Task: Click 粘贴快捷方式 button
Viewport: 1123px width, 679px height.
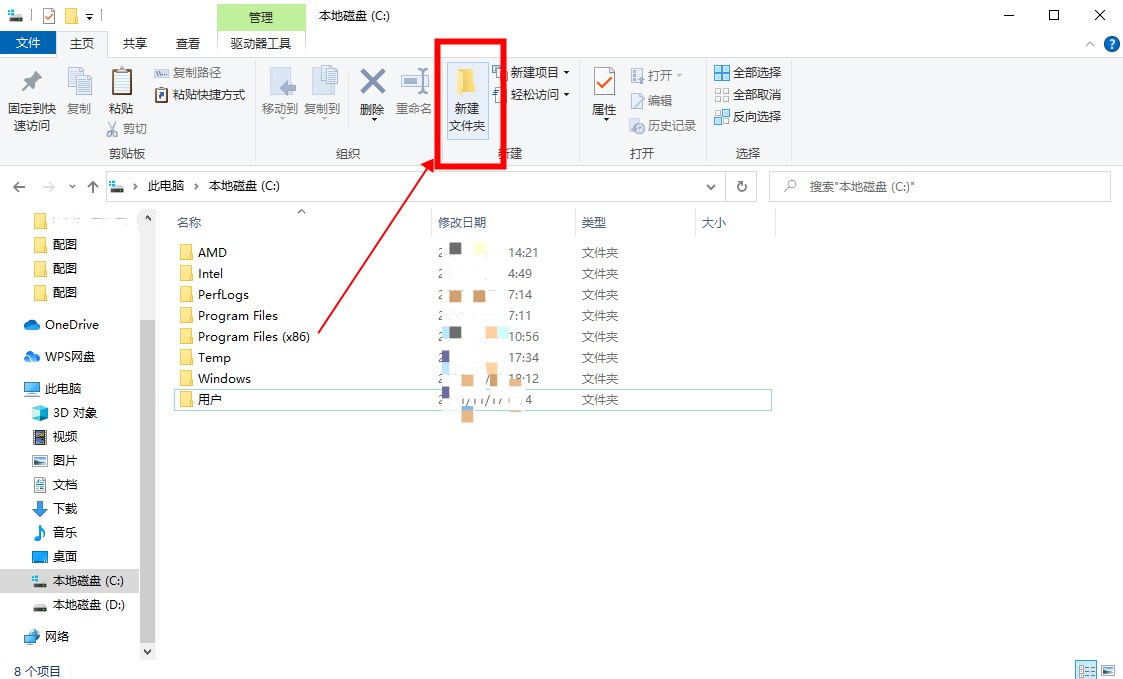Action: 200,95
